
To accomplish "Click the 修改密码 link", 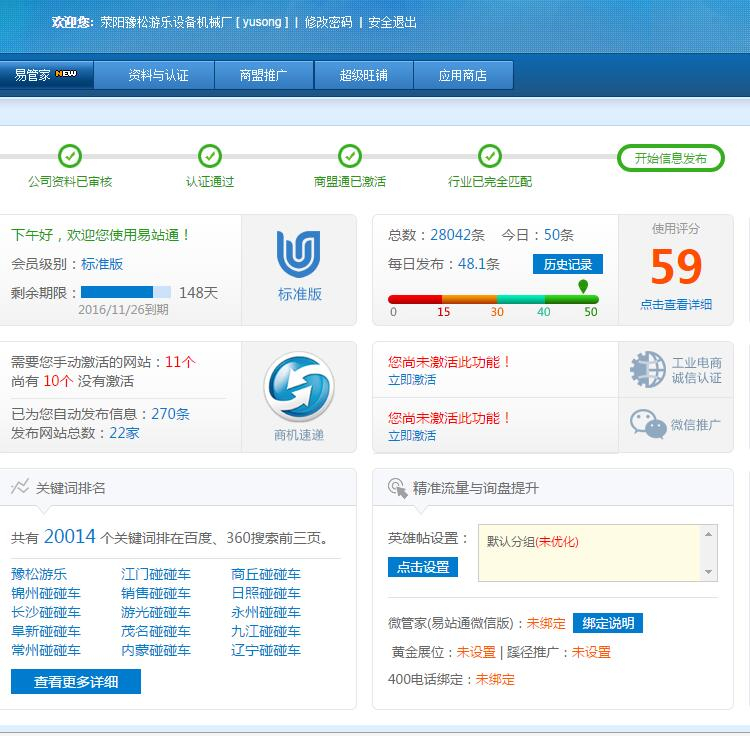I will (329, 22).
